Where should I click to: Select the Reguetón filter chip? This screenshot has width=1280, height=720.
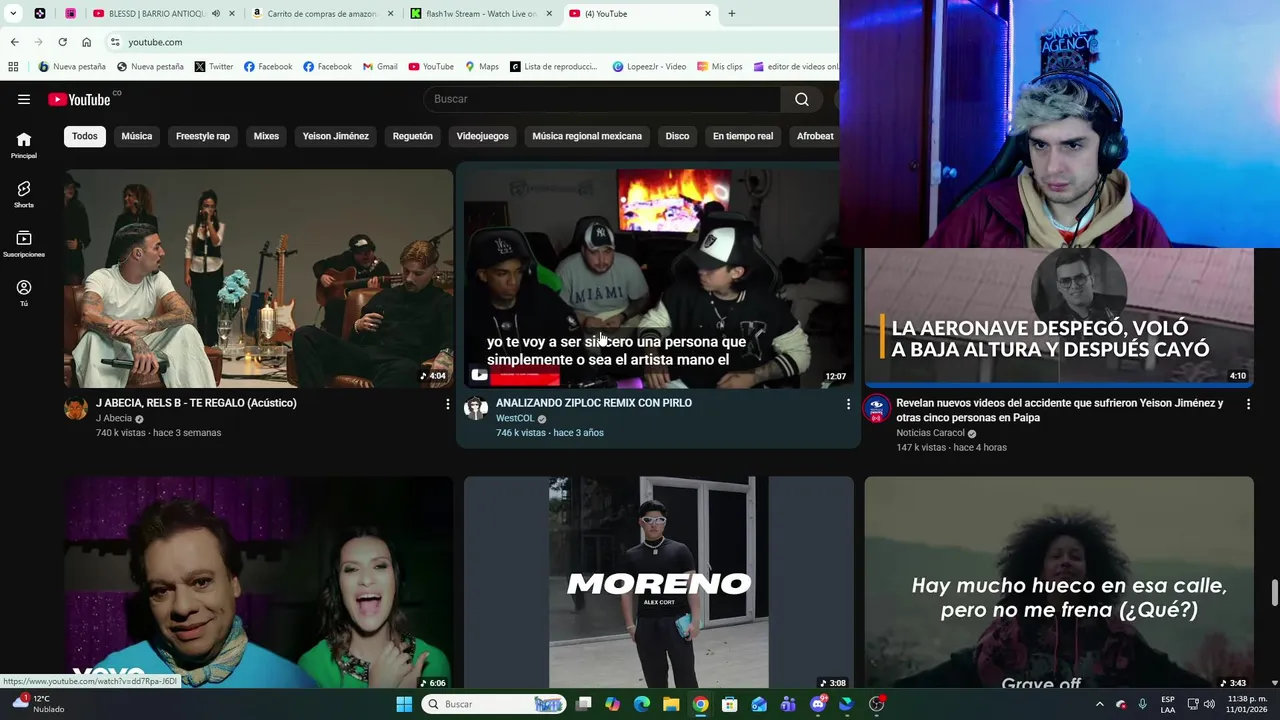413,136
